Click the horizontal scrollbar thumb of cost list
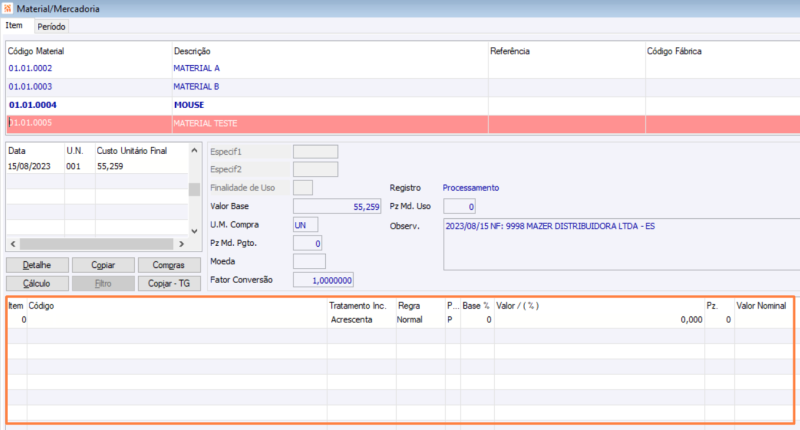This screenshot has height=430, width=800. [x=96, y=244]
